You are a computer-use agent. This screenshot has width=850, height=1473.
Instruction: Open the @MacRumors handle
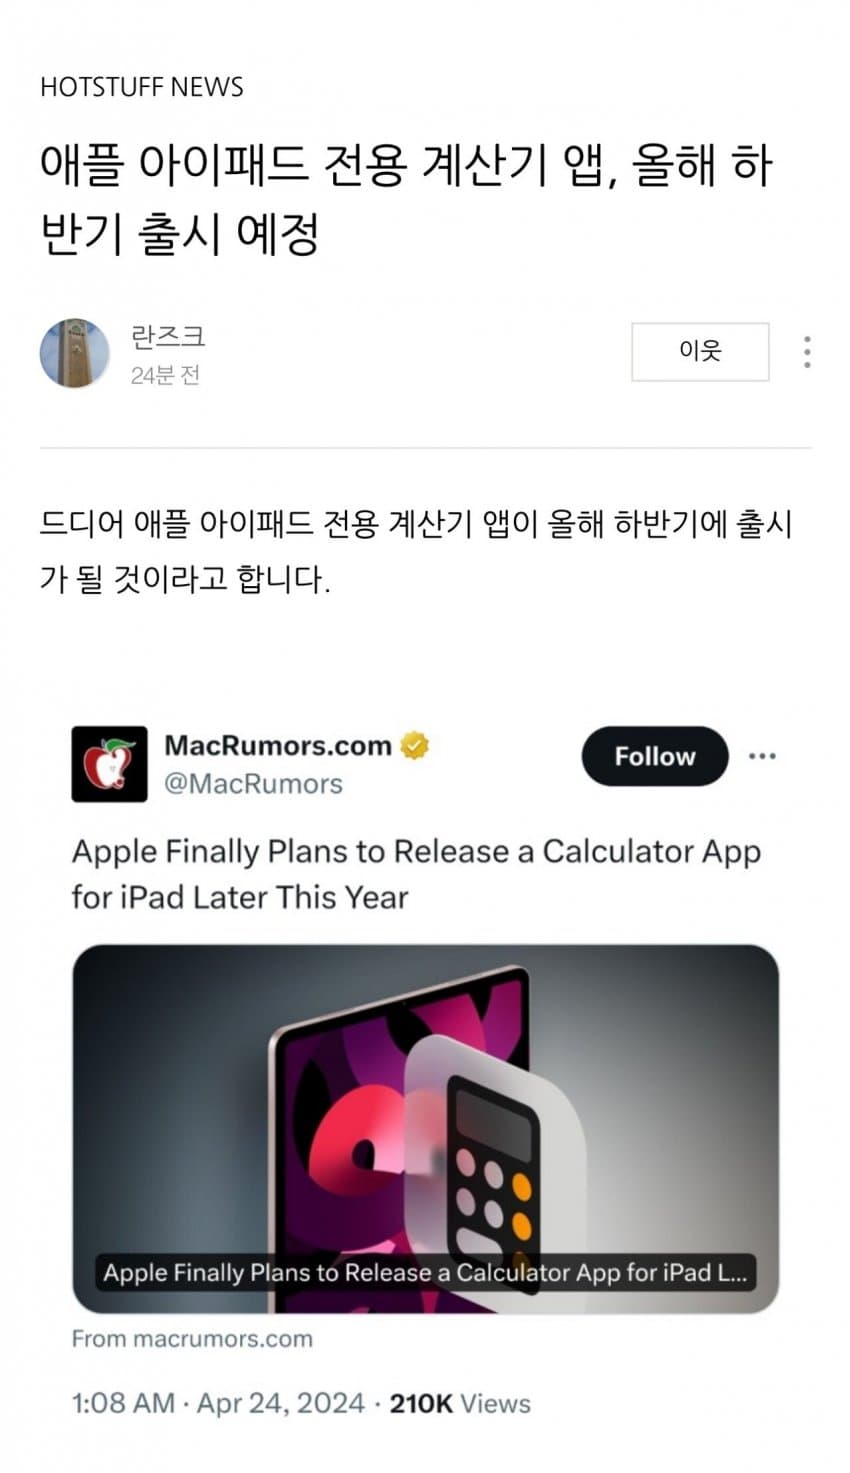pos(253,784)
